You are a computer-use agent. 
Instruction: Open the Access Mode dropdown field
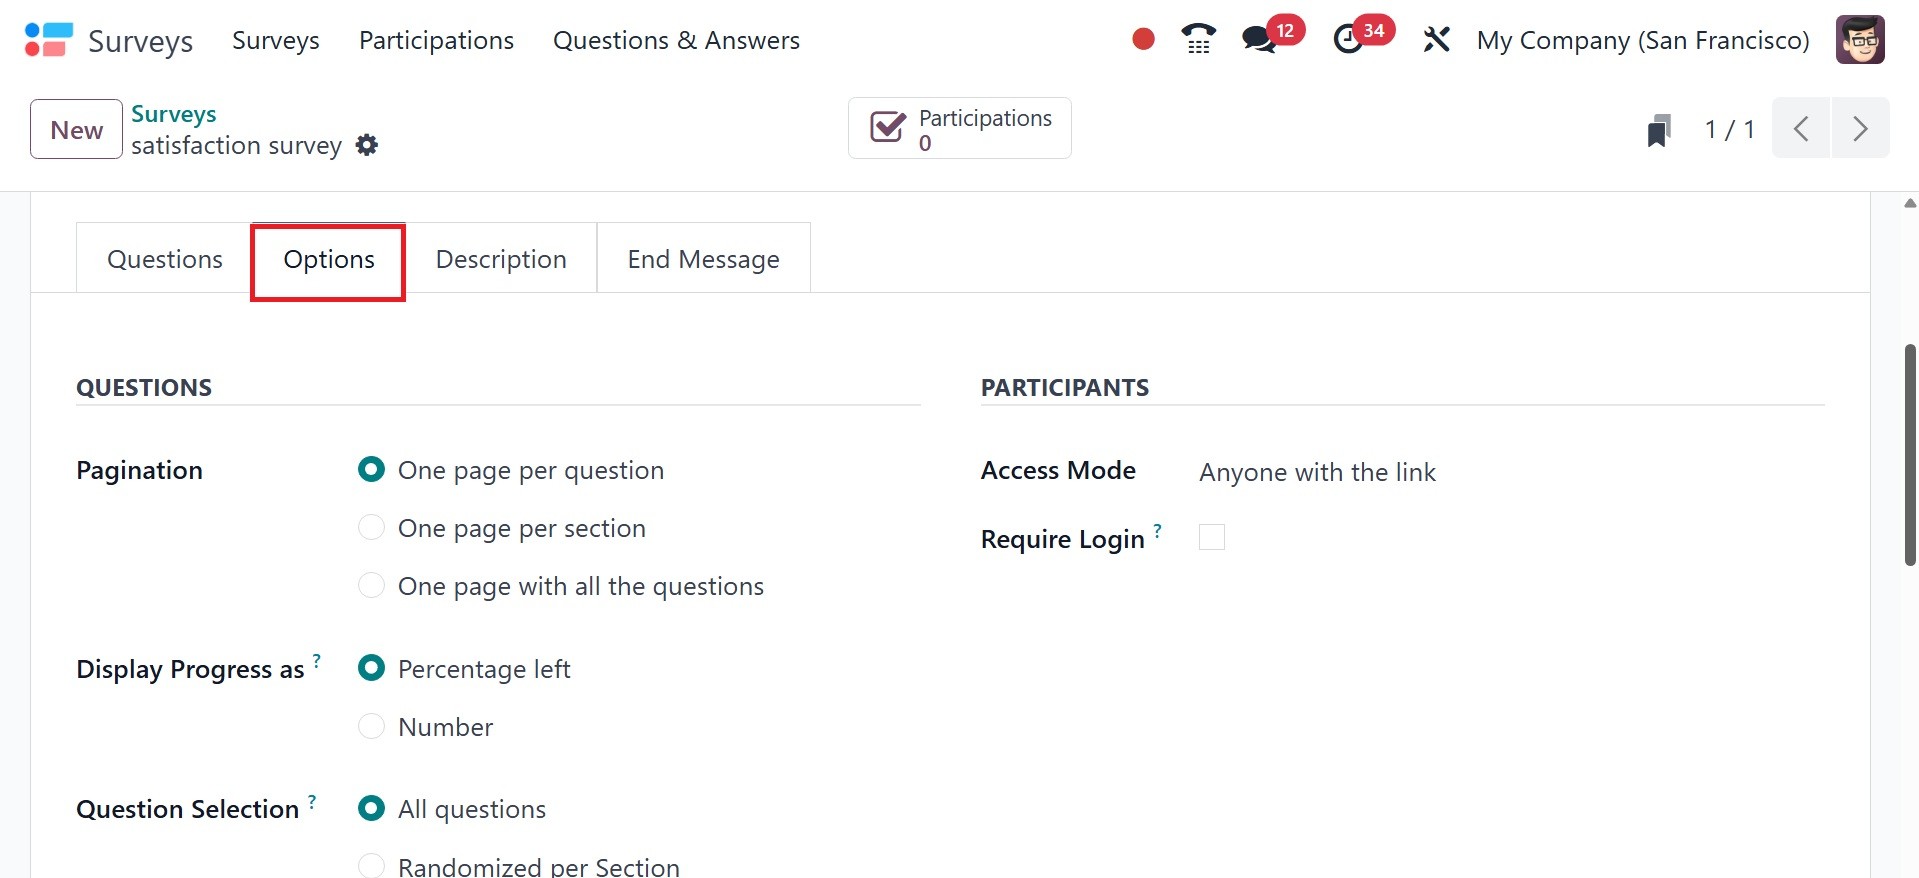(1317, 472)
